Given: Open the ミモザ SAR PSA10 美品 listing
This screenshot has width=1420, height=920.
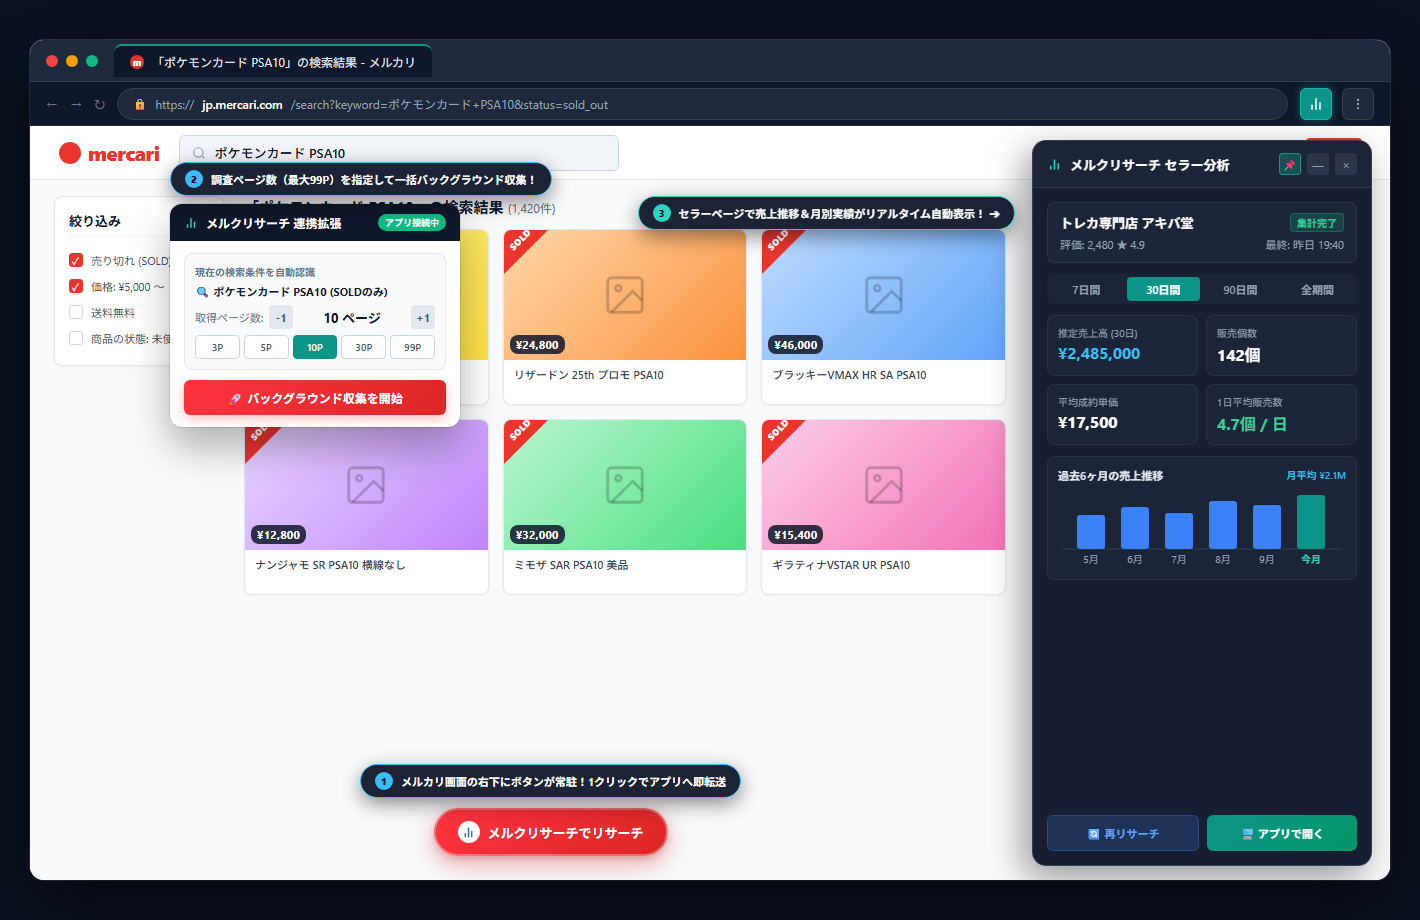Looking at the screenshot, I should [x=625, y=507].
